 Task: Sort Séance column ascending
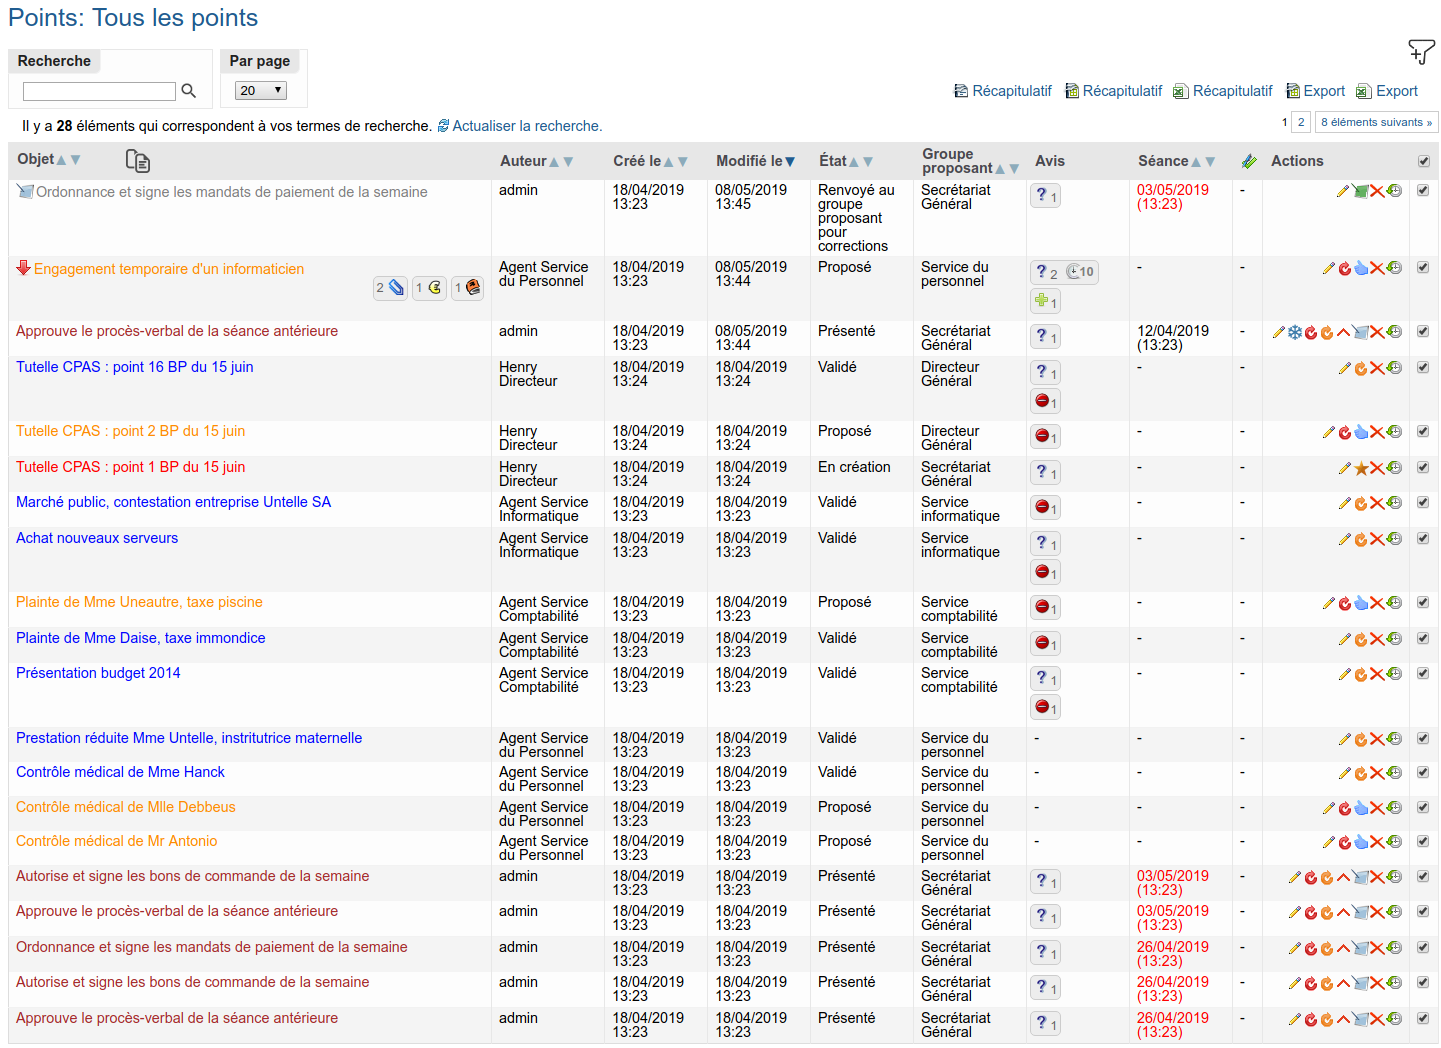click(x=1196, y=162)
